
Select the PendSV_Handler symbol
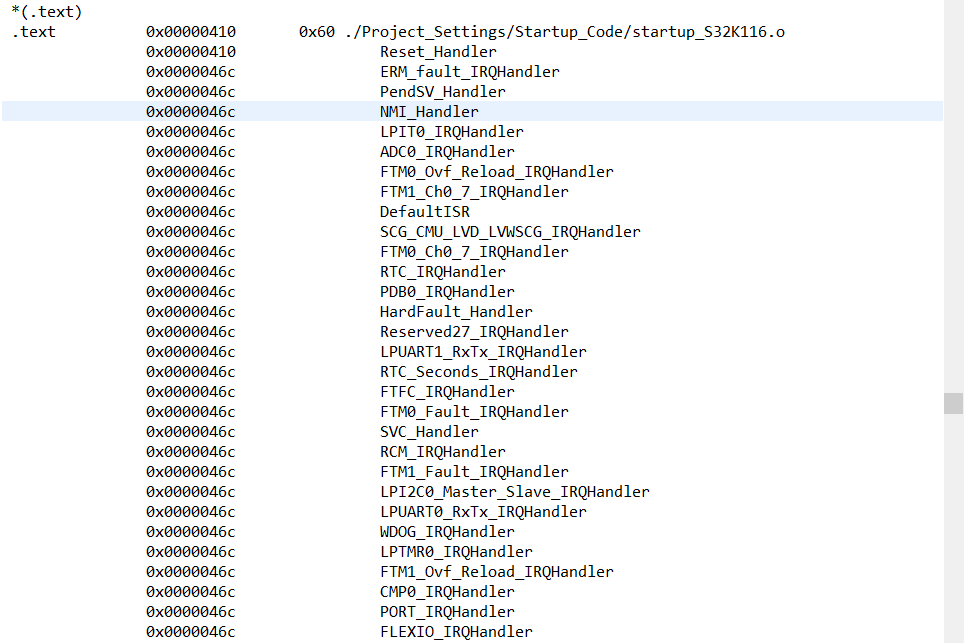pyautogui.click(x=443, y=92)
